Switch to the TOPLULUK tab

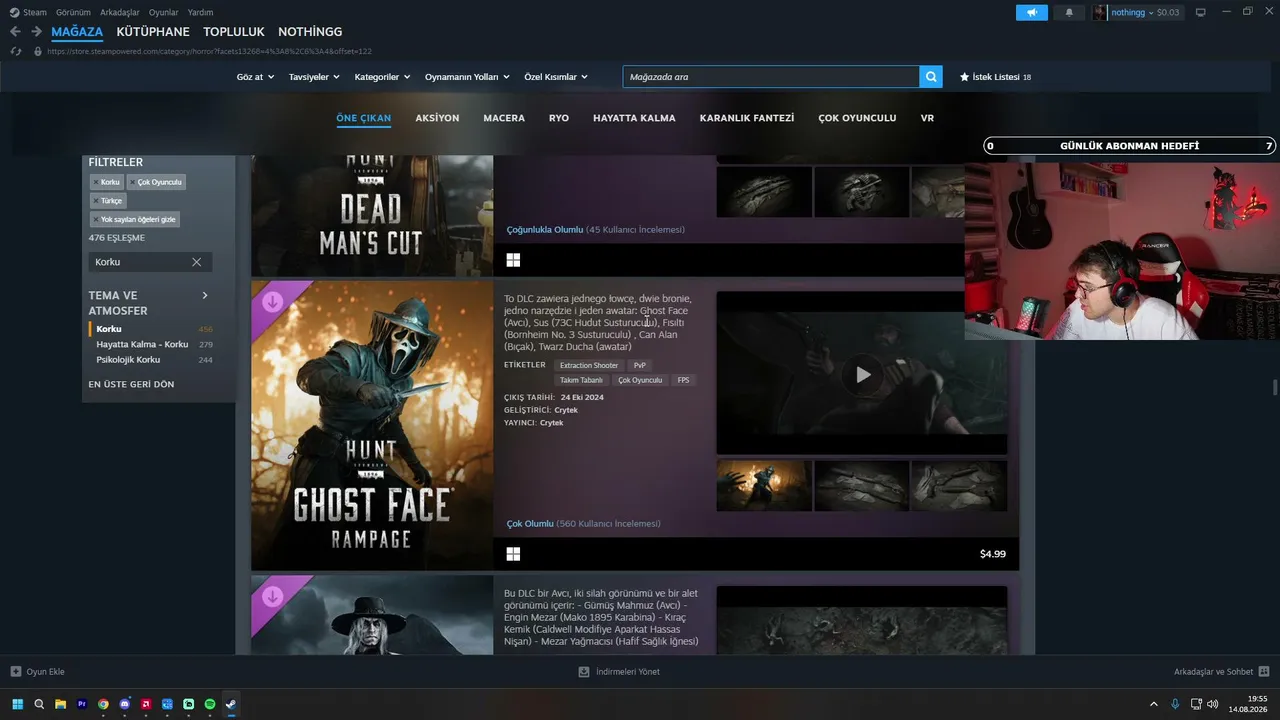point(234,32)
